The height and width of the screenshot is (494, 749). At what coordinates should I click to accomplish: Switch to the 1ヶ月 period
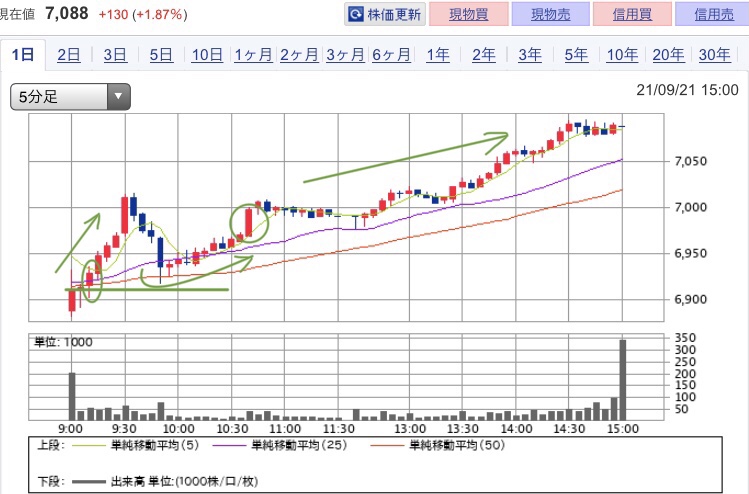(253, 55)
